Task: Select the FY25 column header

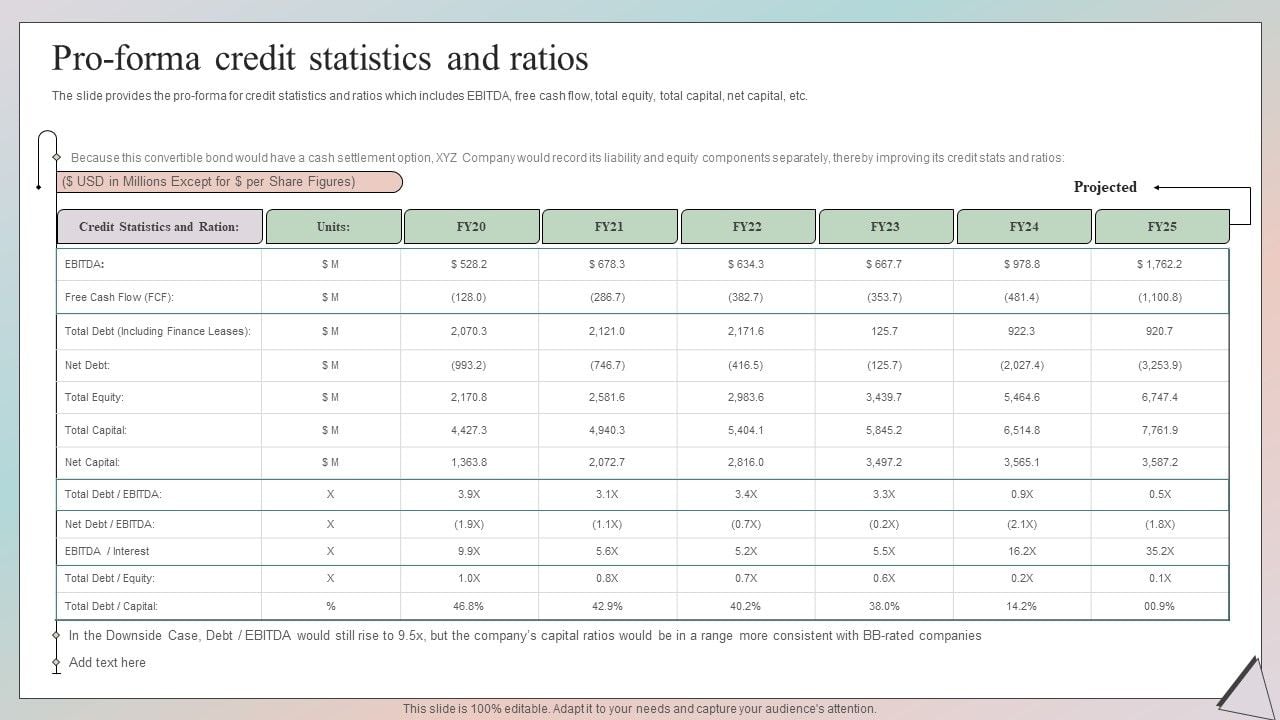Action: pyautogui.click(x=1162, y=227)
